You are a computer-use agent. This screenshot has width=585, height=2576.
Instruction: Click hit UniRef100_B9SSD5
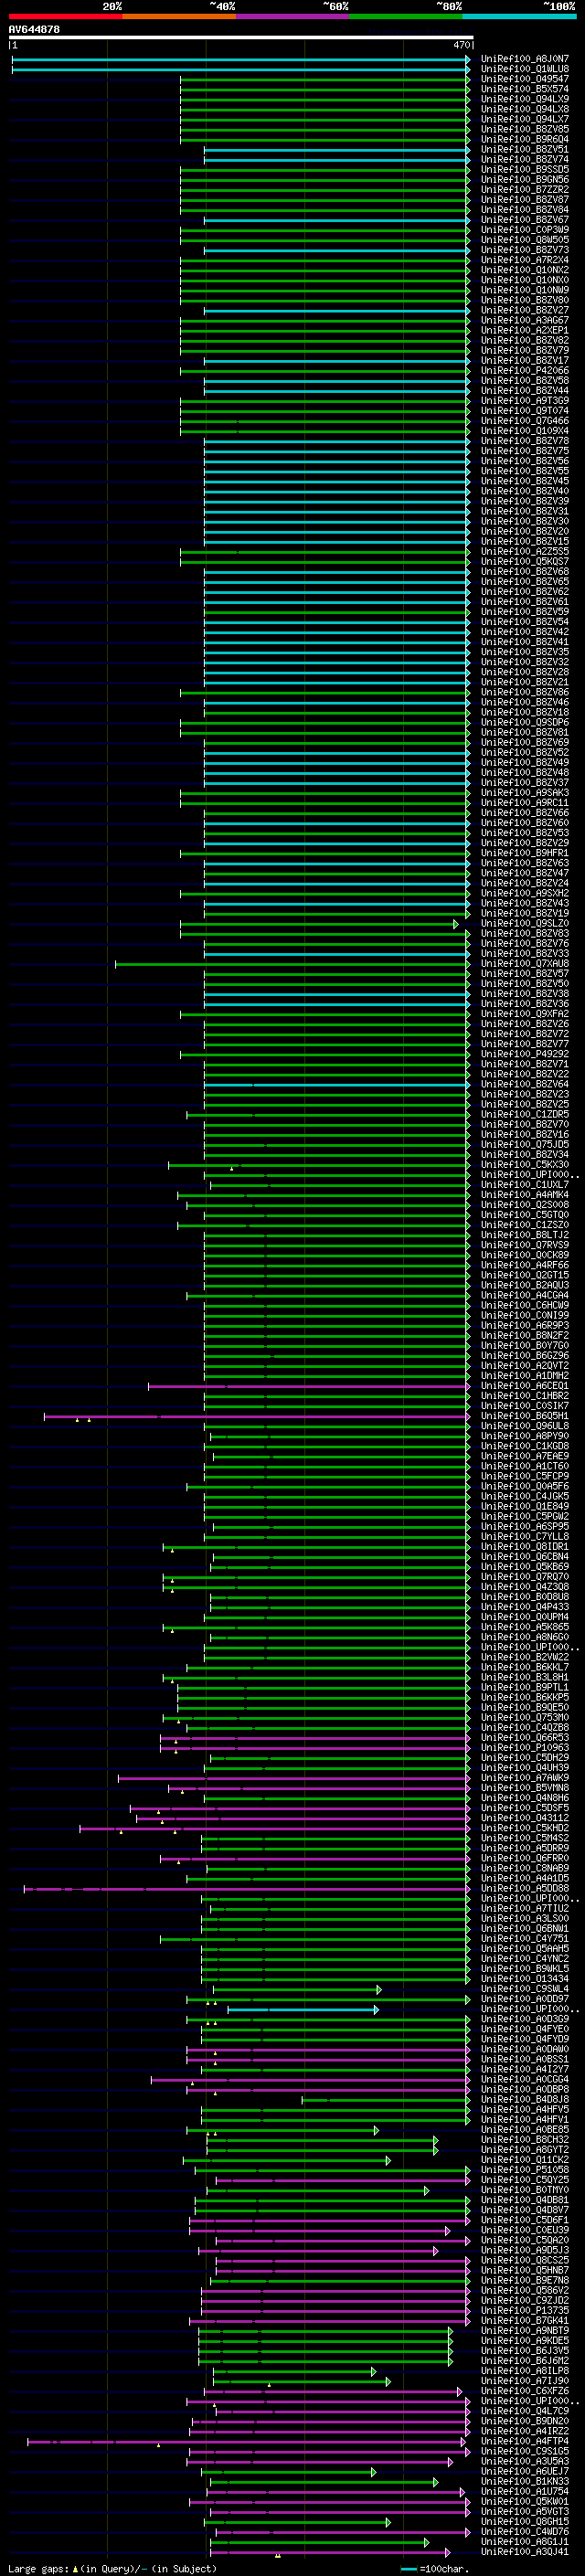(525, 170)
